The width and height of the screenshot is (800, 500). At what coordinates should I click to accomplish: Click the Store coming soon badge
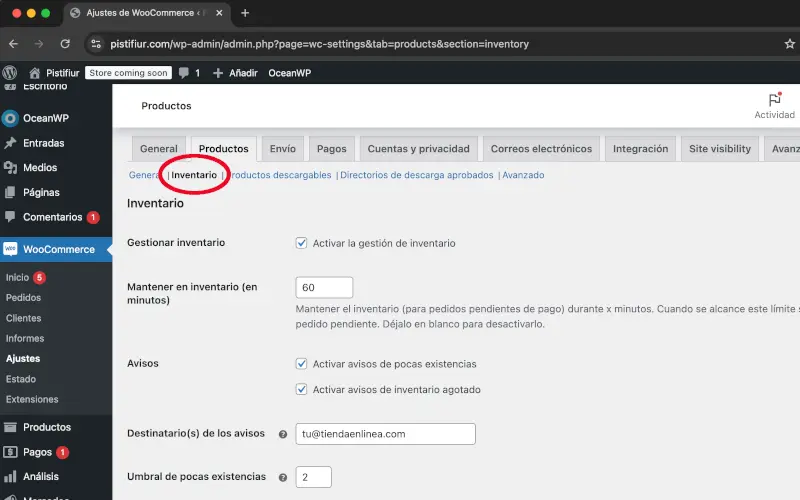[x=128, y=73]
